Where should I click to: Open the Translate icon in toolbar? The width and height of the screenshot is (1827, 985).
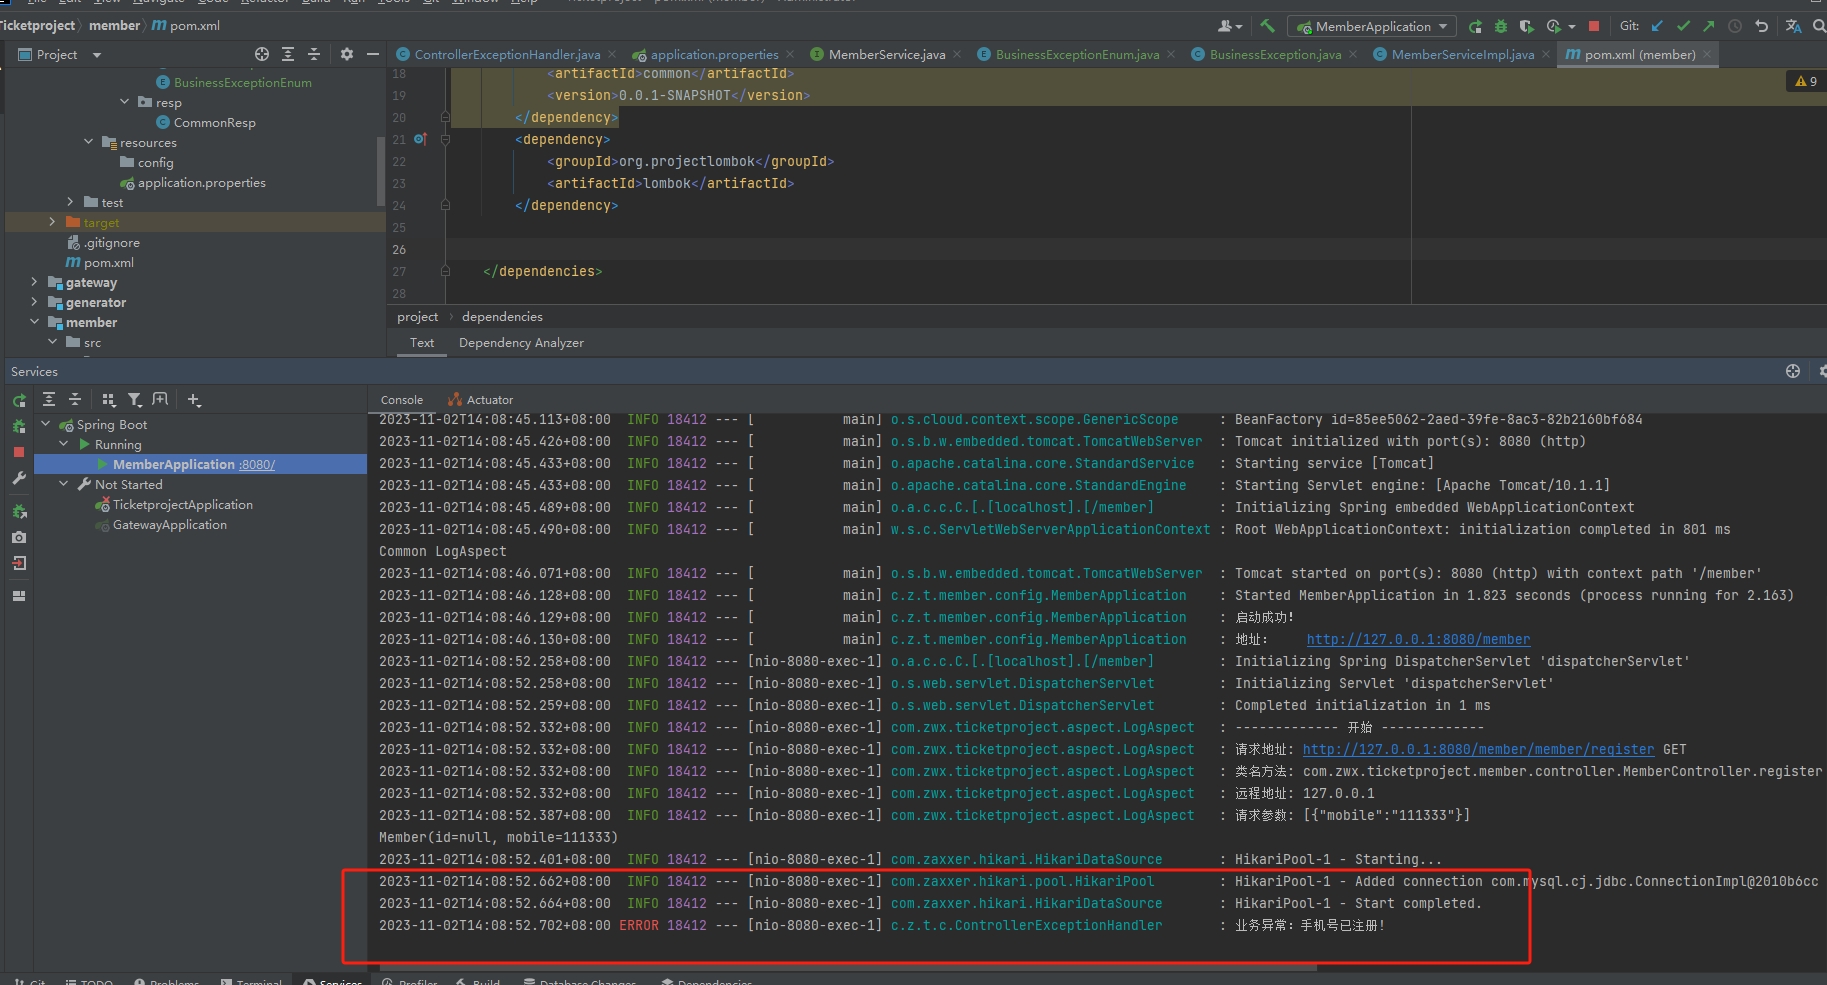[x=1793, y=27]
